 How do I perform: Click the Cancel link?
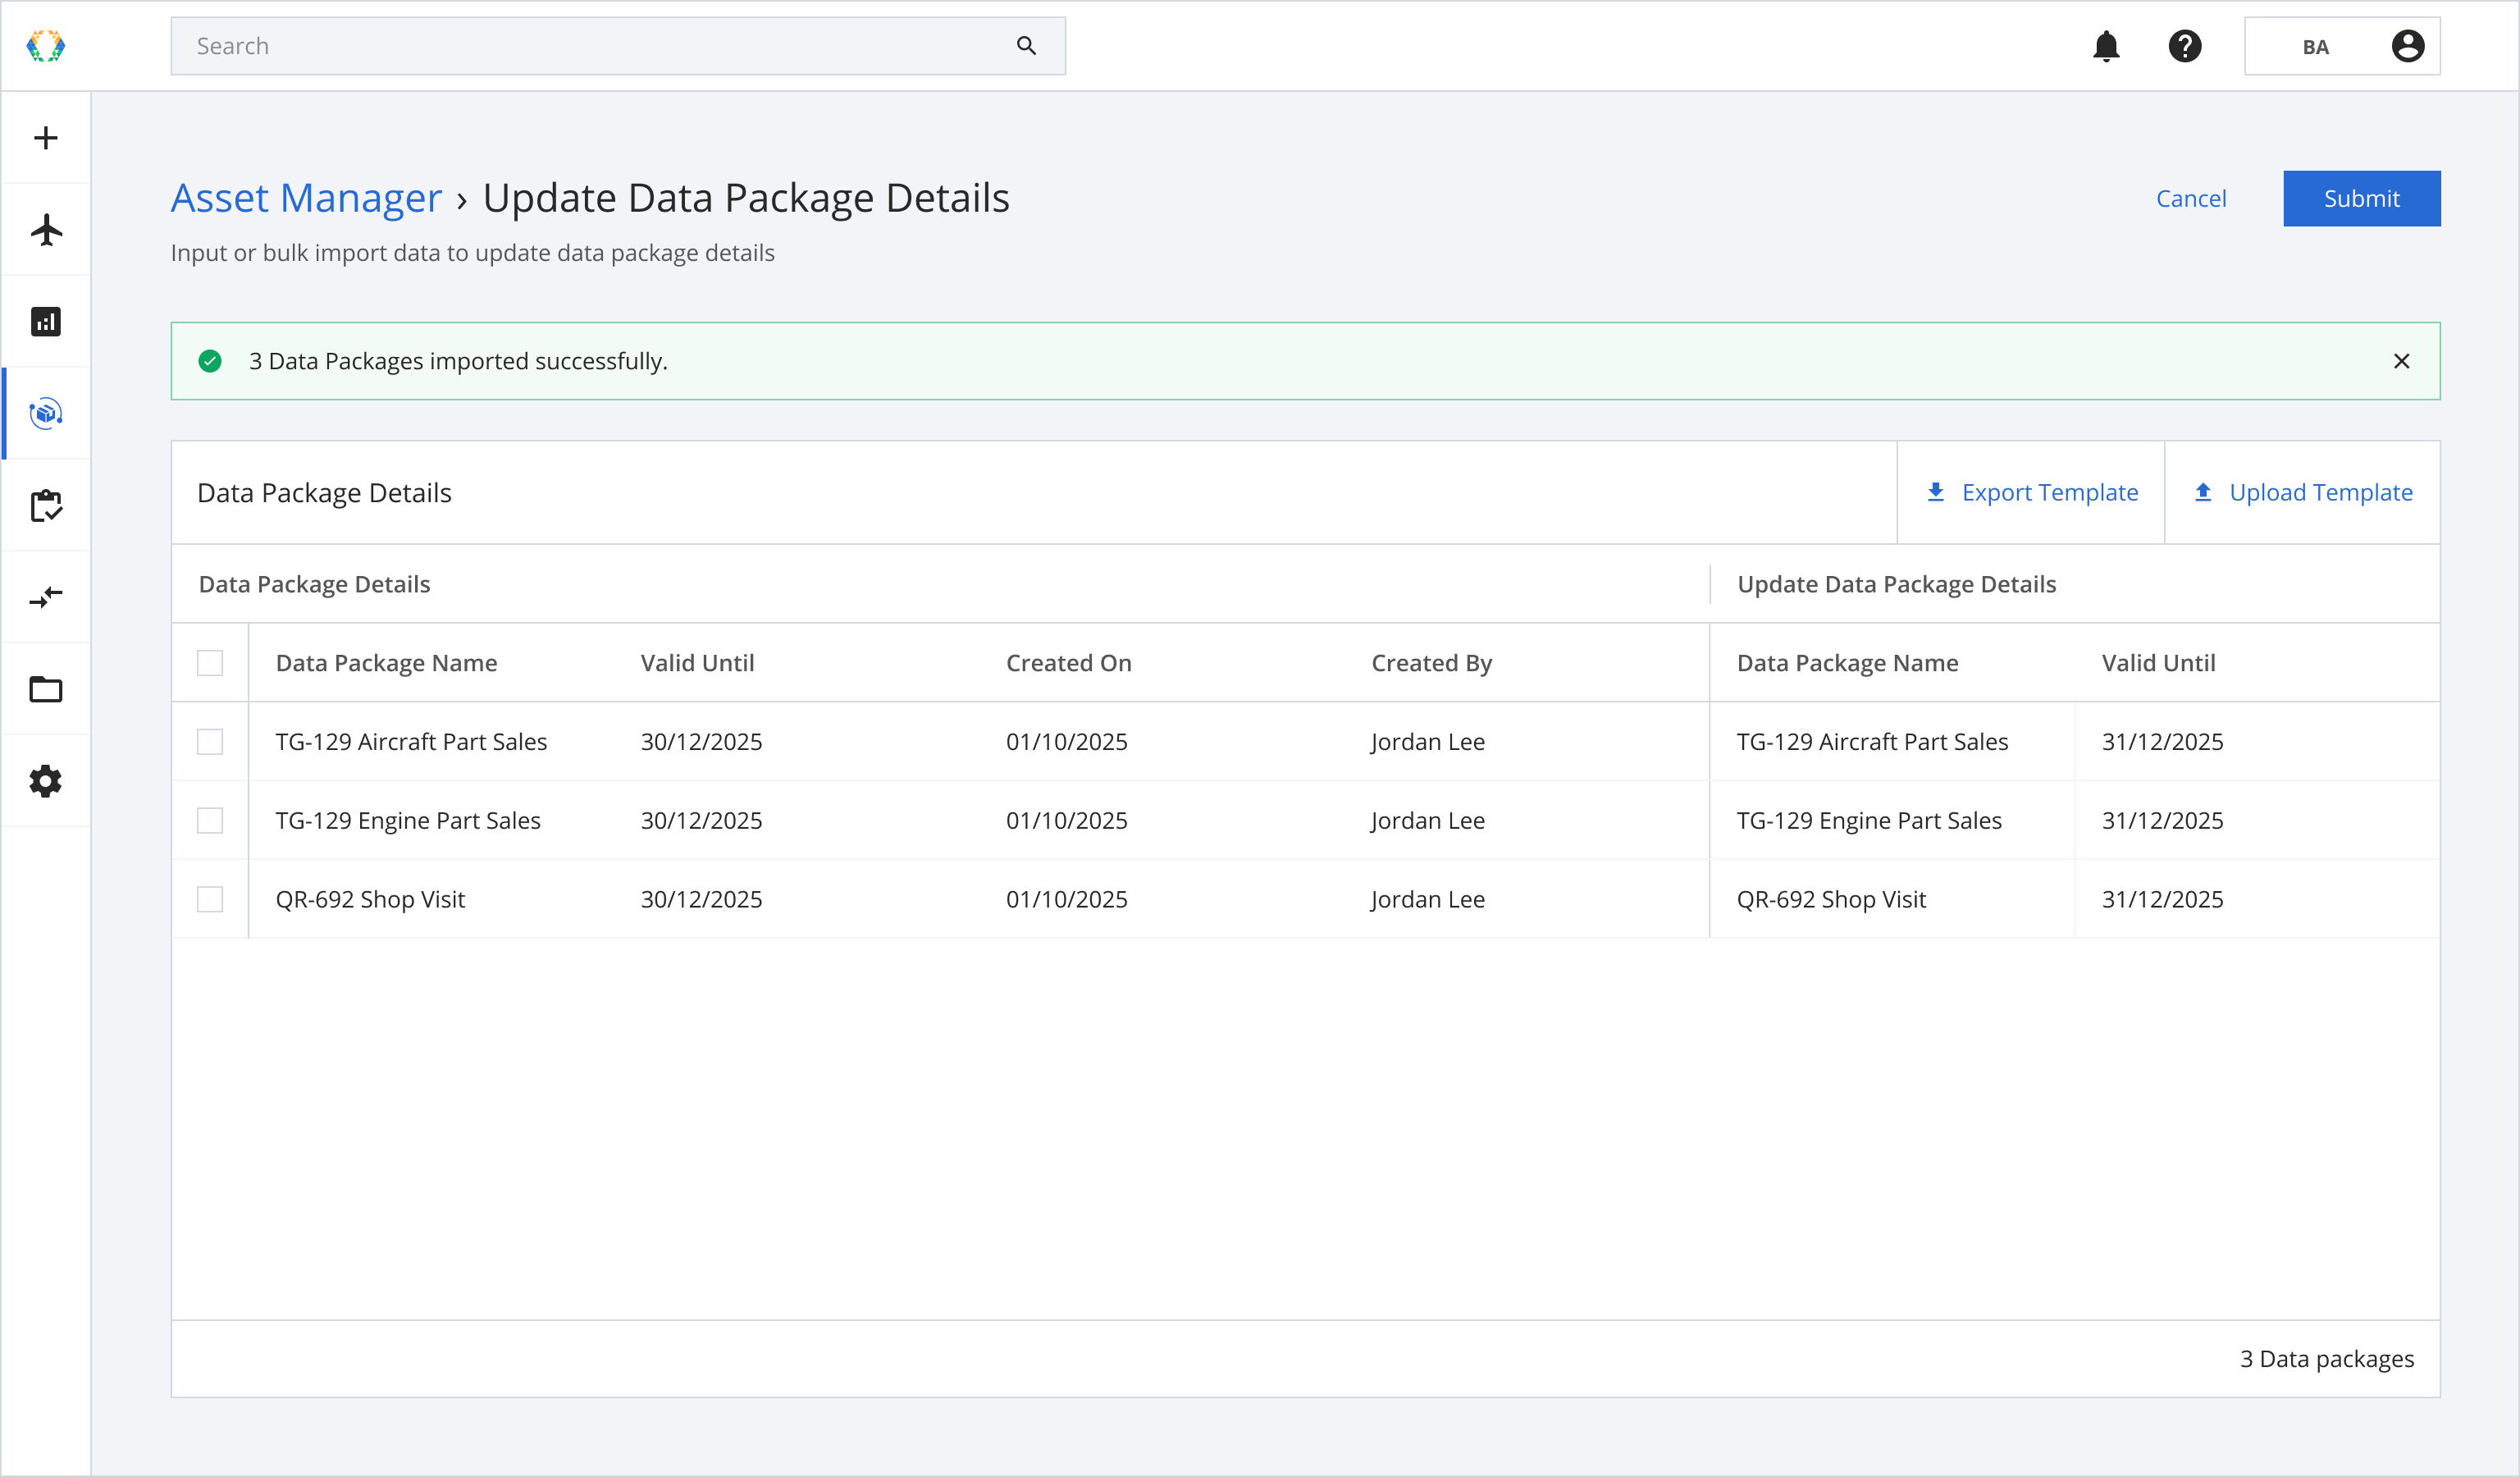pos(2191,199)
